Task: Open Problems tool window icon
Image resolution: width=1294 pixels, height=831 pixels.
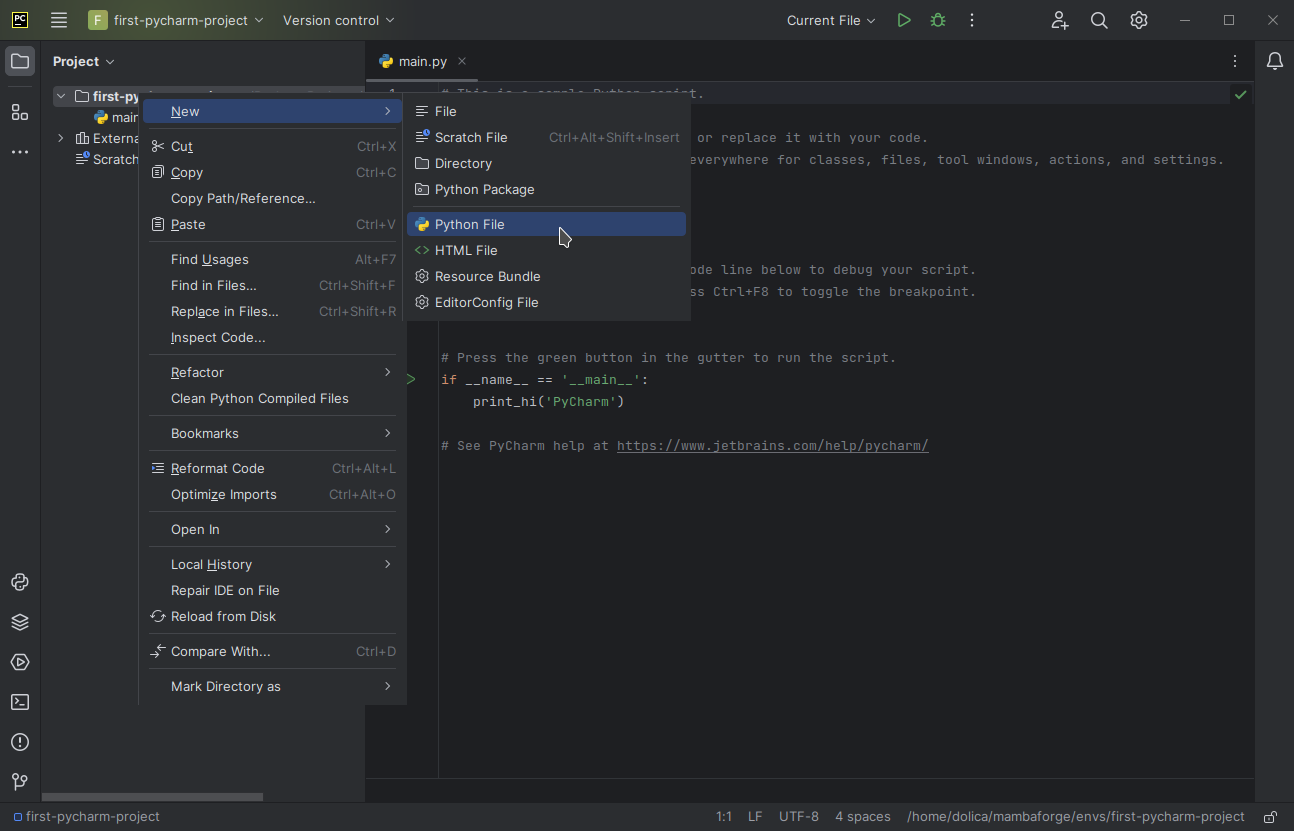Action: [x=20, y=742]
